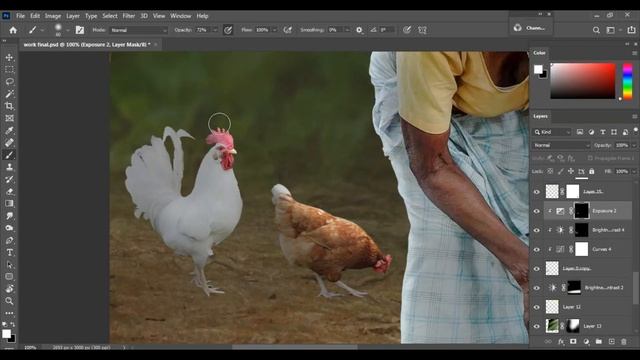Select the Gradient tool
640x360 pixels.
tap(9, 204)
